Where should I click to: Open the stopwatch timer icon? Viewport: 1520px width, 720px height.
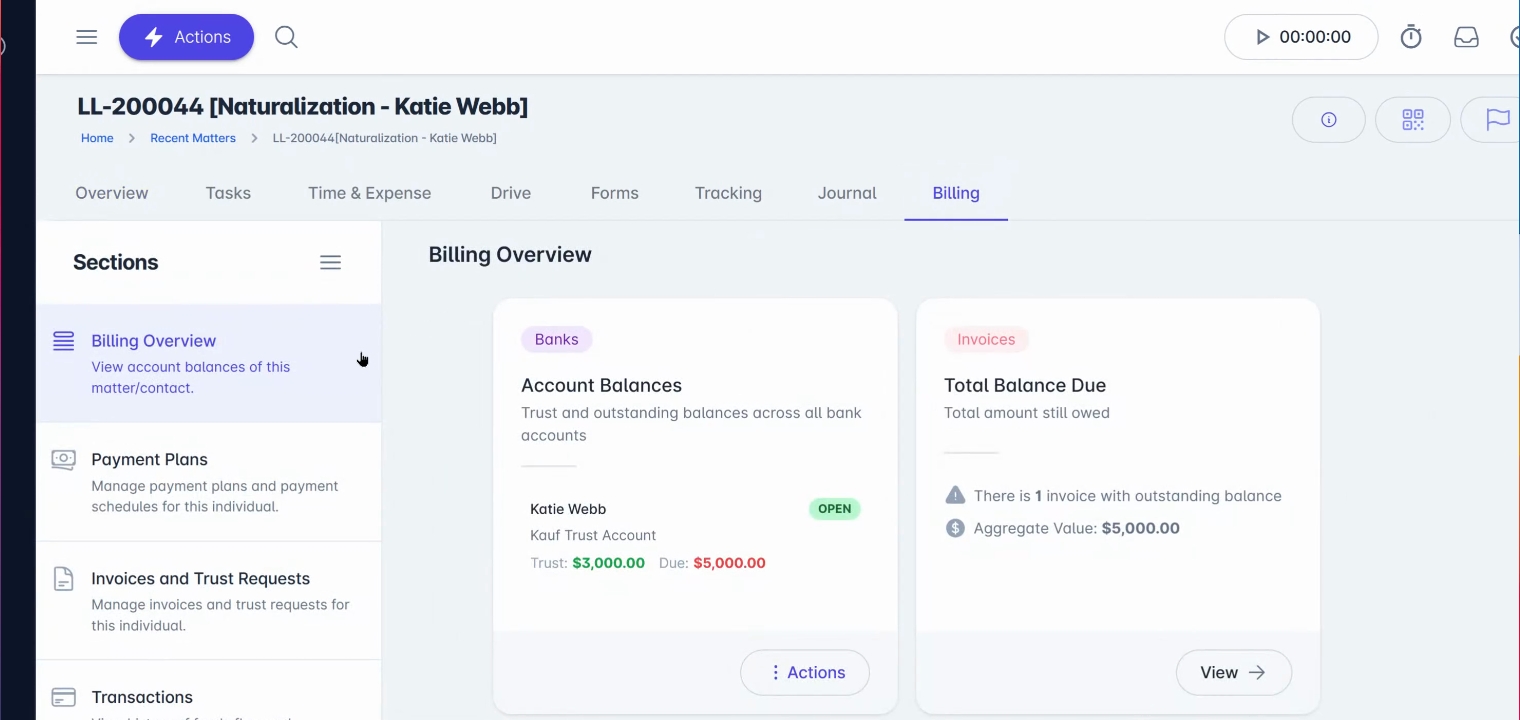(1411, 37)
